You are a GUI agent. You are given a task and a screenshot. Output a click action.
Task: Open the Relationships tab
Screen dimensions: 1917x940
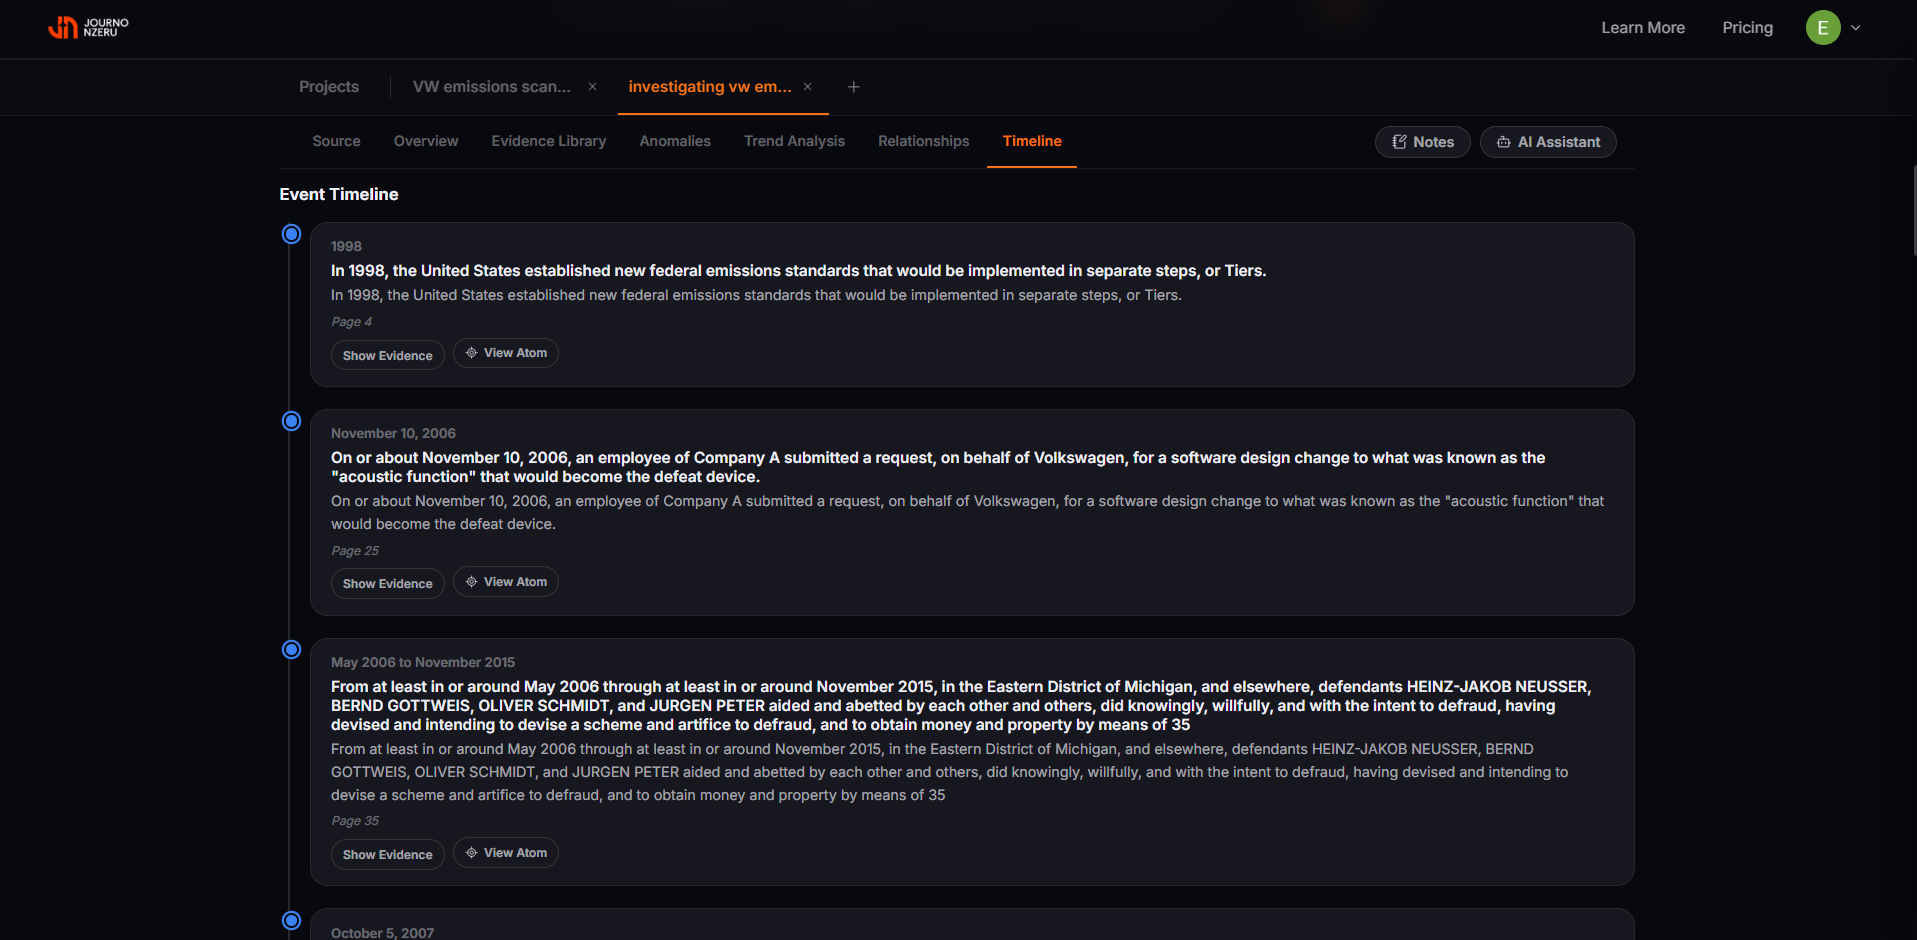[924, 141]
